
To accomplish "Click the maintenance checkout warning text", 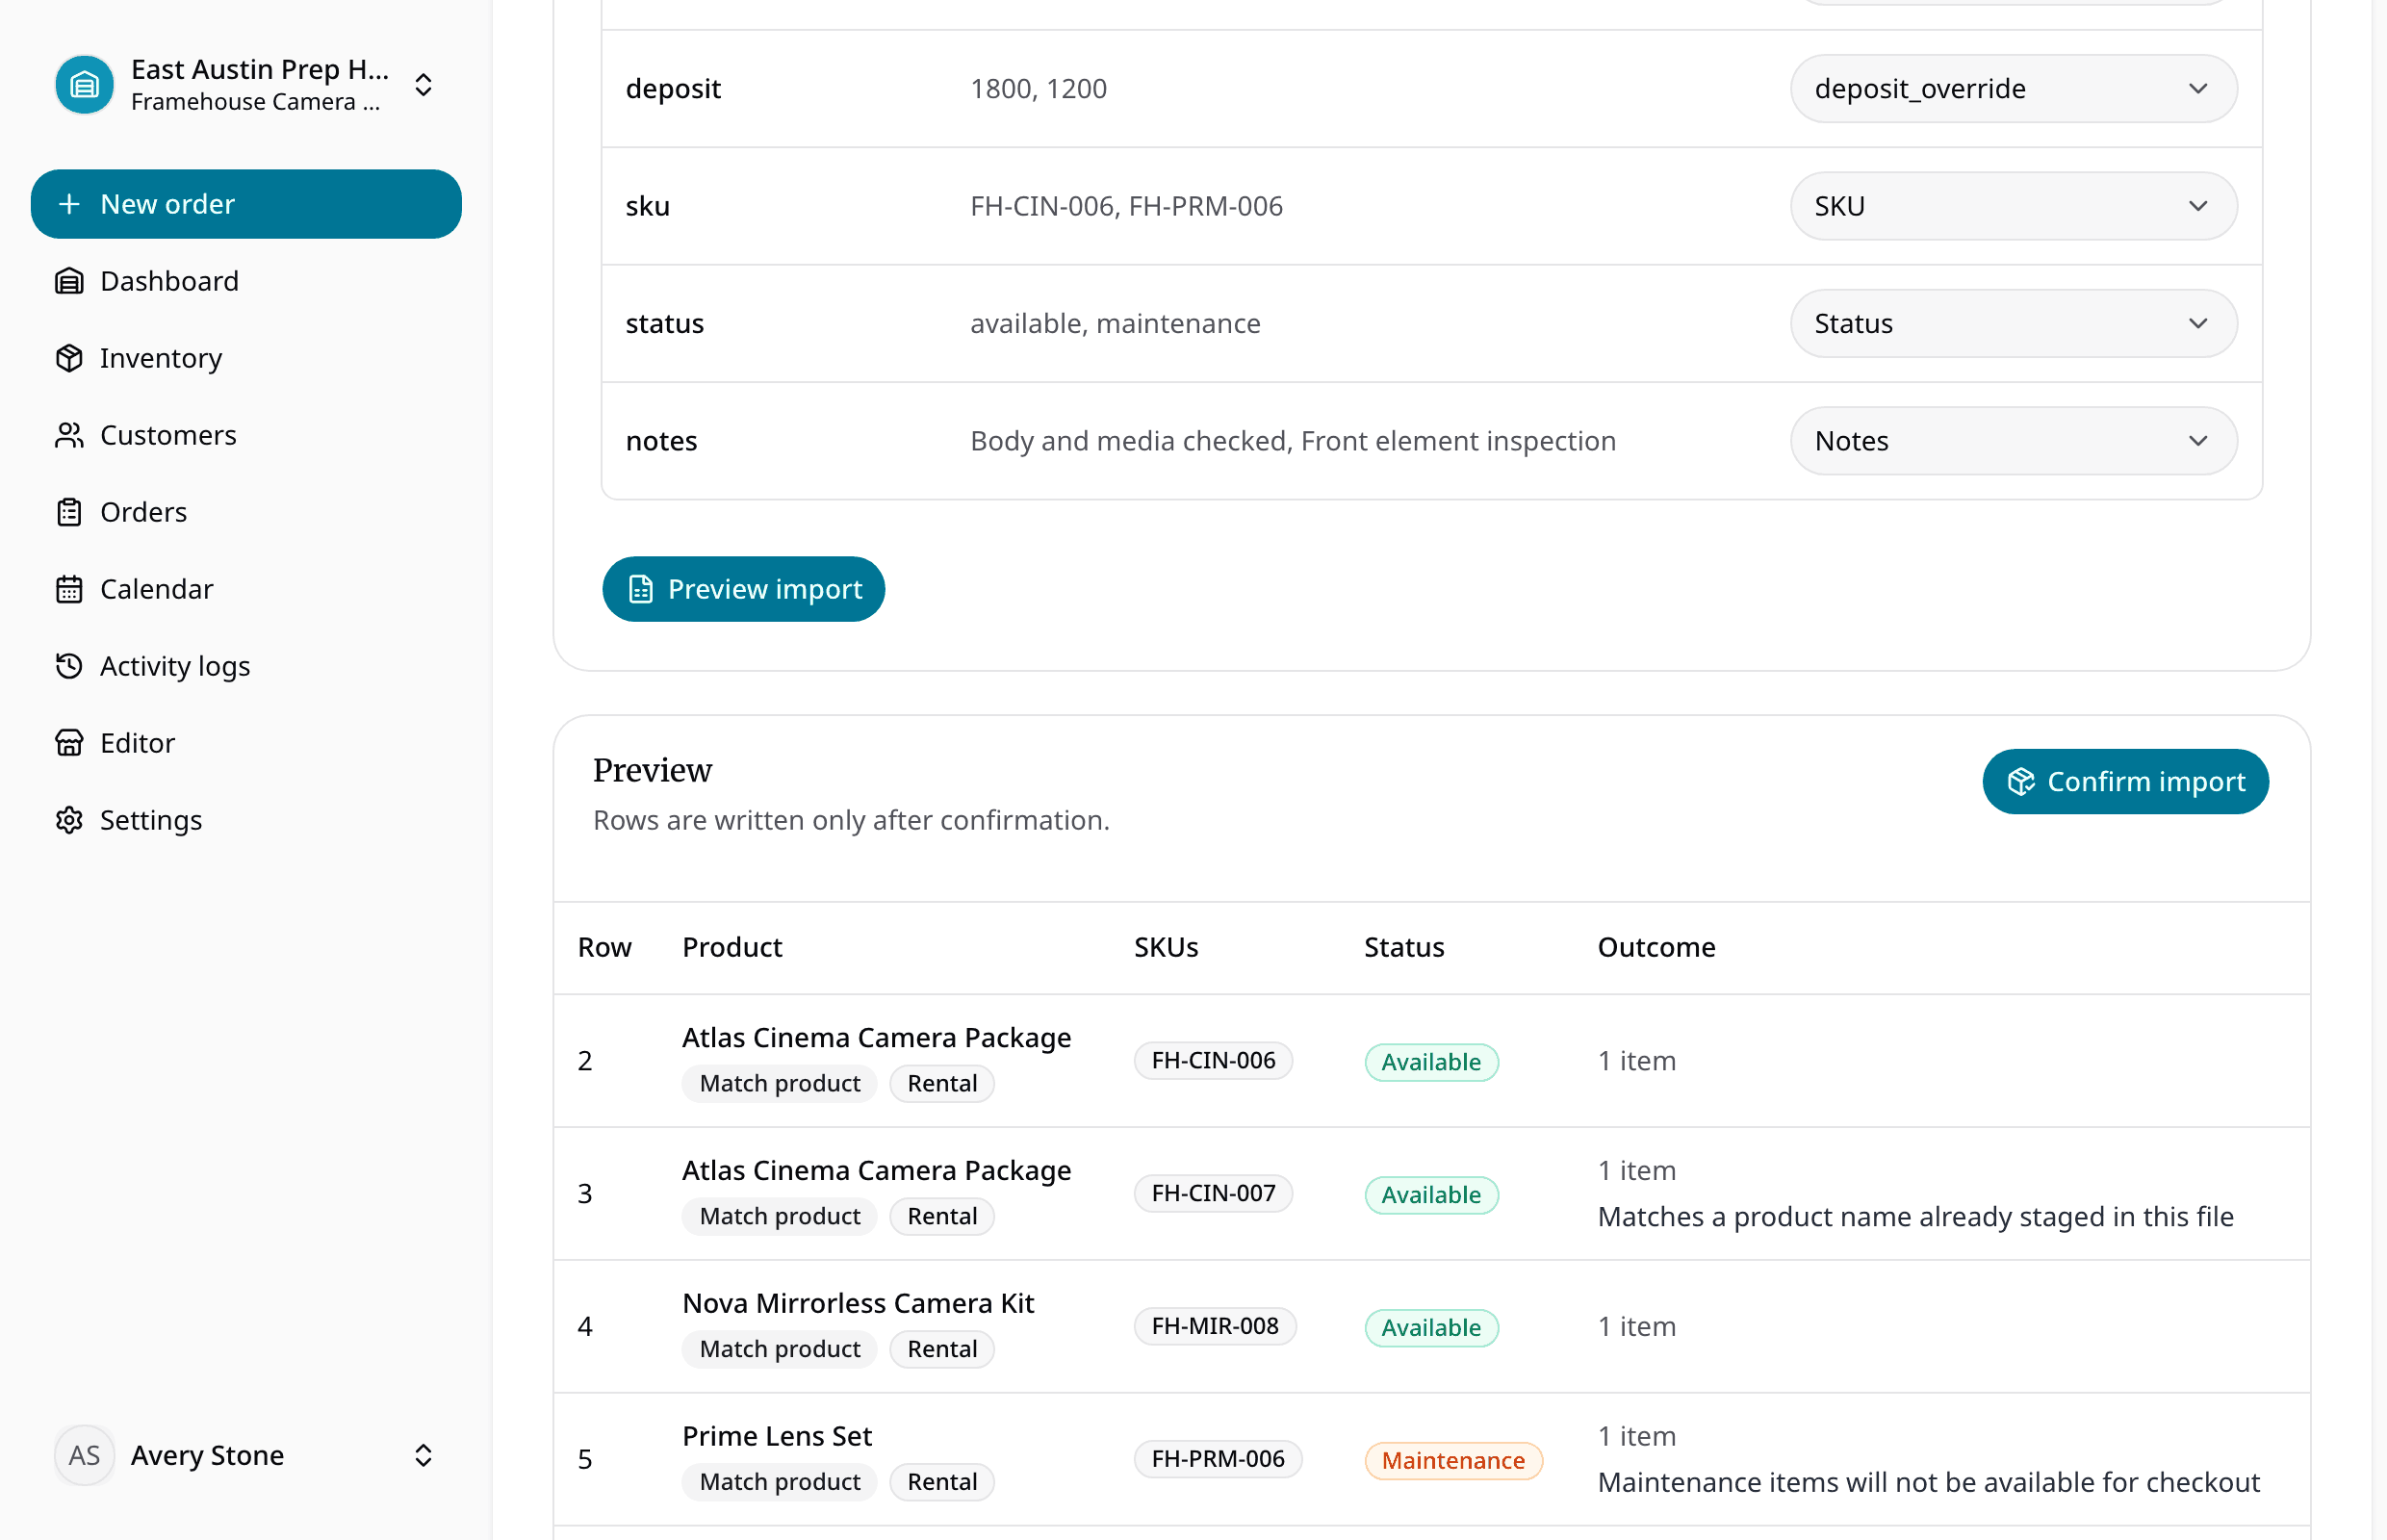I will click(x=1928, y=1484).
